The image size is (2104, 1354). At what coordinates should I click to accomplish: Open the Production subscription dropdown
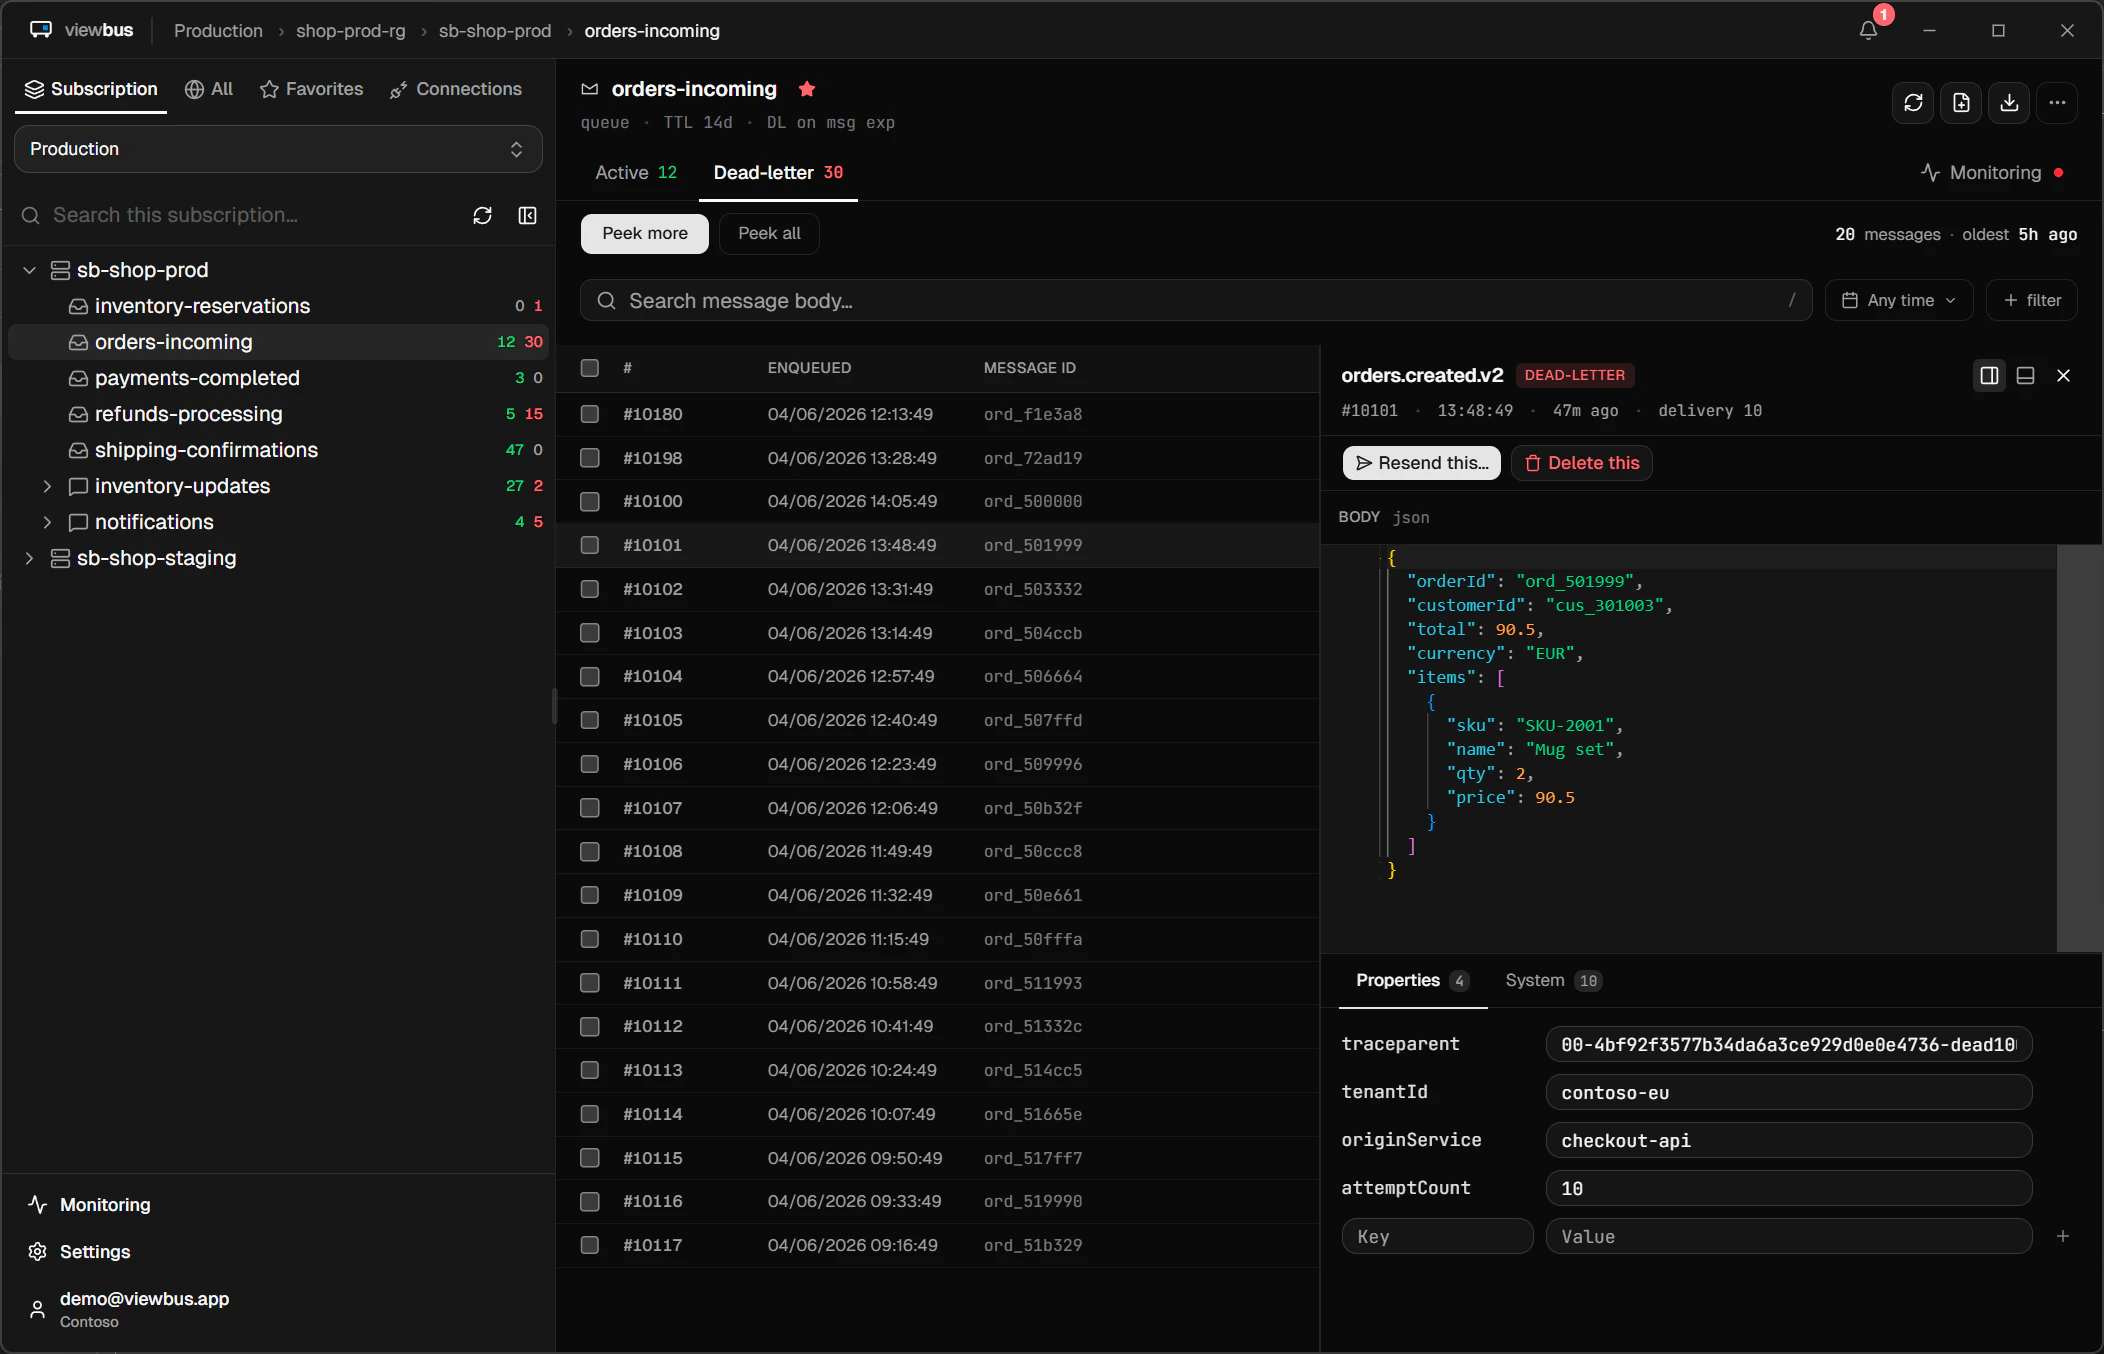click(x=278, y=149)
